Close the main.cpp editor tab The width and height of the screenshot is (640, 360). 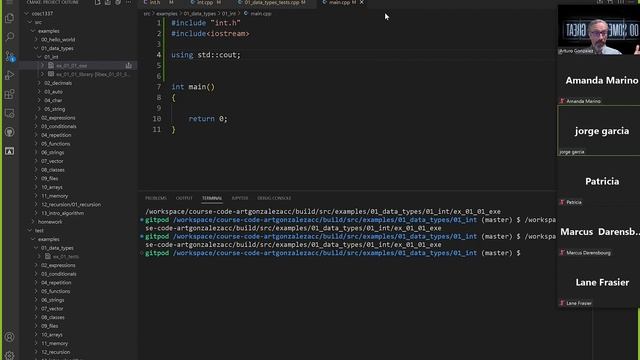pyautogui.click(x=362, y=2)
